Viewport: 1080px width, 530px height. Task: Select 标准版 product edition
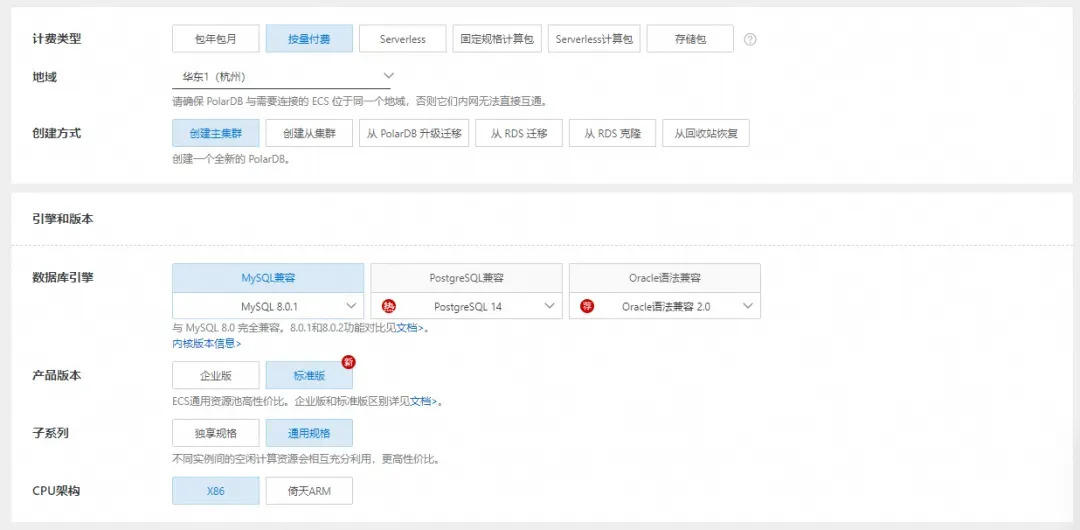pos(309,376)
